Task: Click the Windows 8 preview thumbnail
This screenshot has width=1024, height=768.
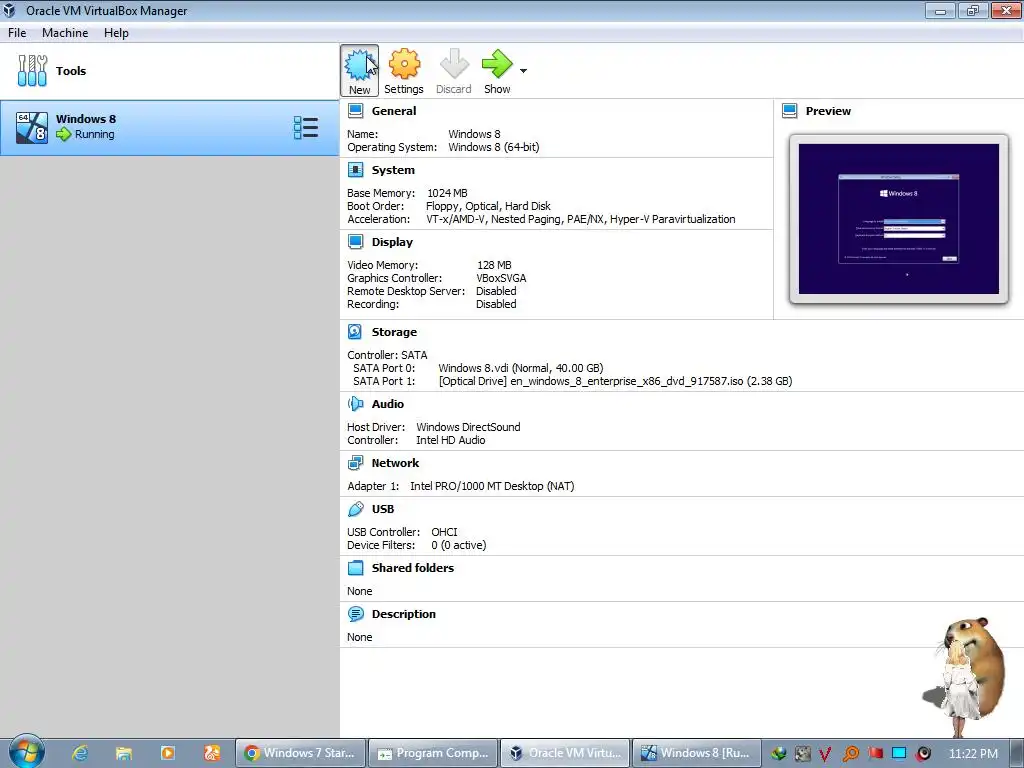Action: [899, 219]
